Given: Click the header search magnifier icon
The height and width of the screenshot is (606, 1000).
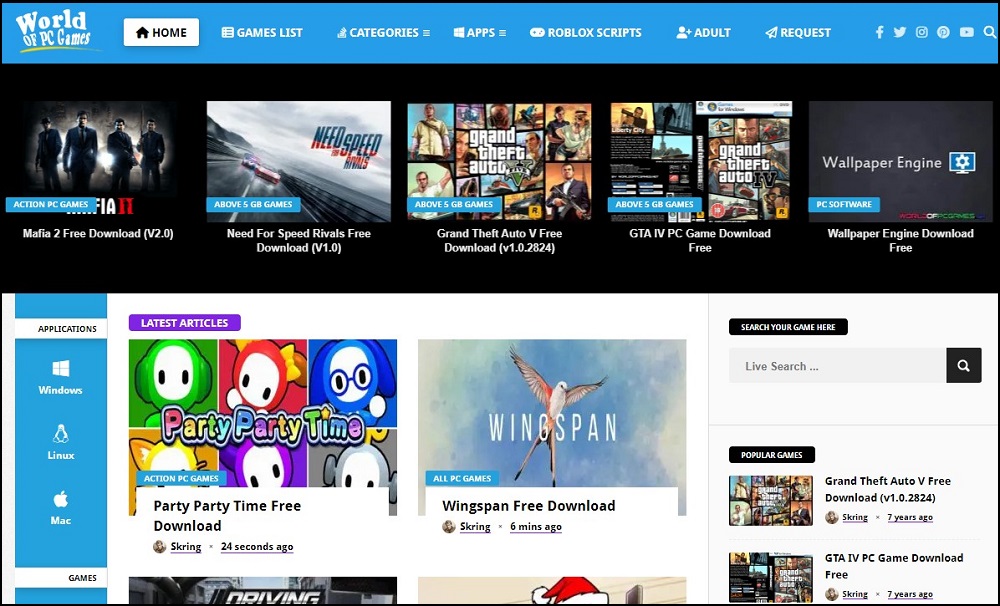Looking at the screenshot, I should (x=990, y=32).
